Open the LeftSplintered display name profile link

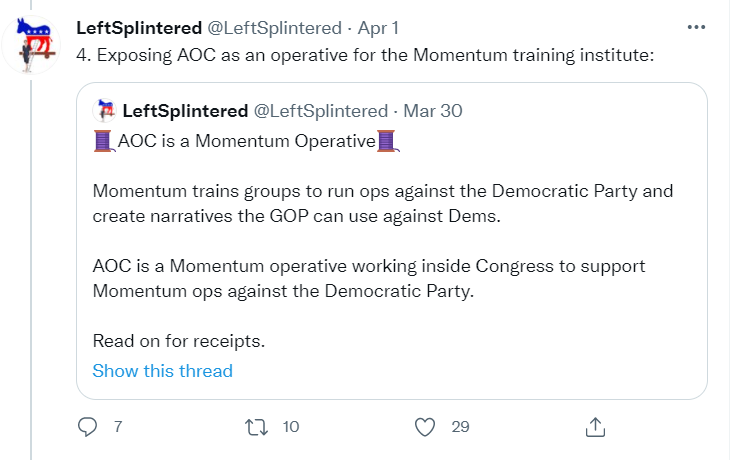coord(138,28)
